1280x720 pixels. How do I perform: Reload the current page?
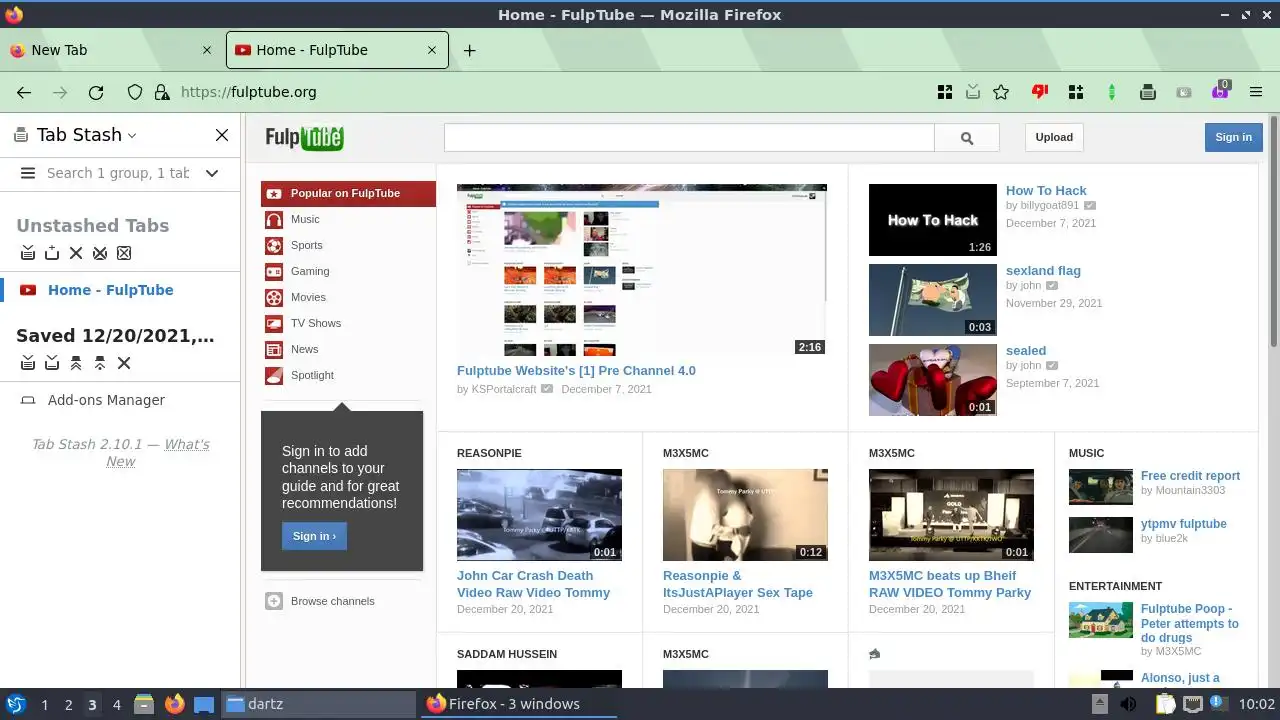[96, 92]
